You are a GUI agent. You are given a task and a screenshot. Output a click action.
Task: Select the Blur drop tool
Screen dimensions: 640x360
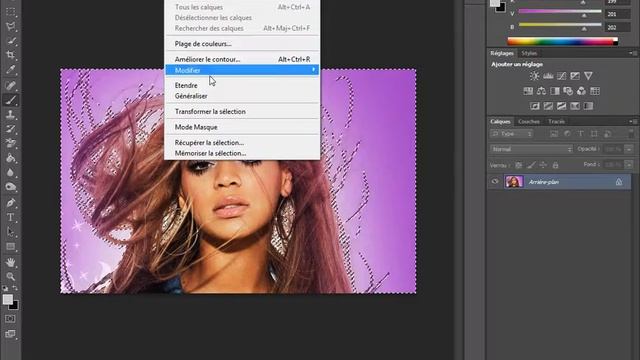[x=11, y=172]
